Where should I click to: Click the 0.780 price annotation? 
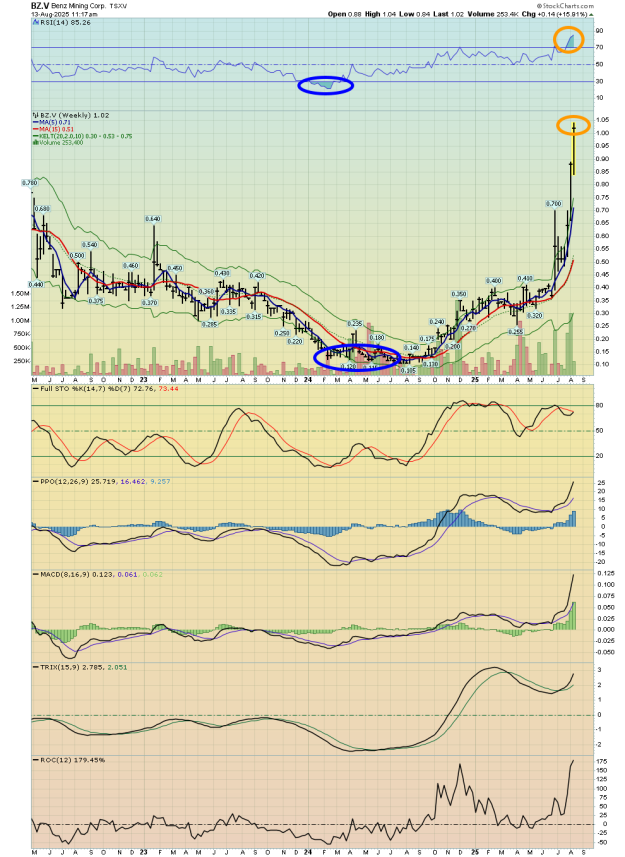(30, 183)
